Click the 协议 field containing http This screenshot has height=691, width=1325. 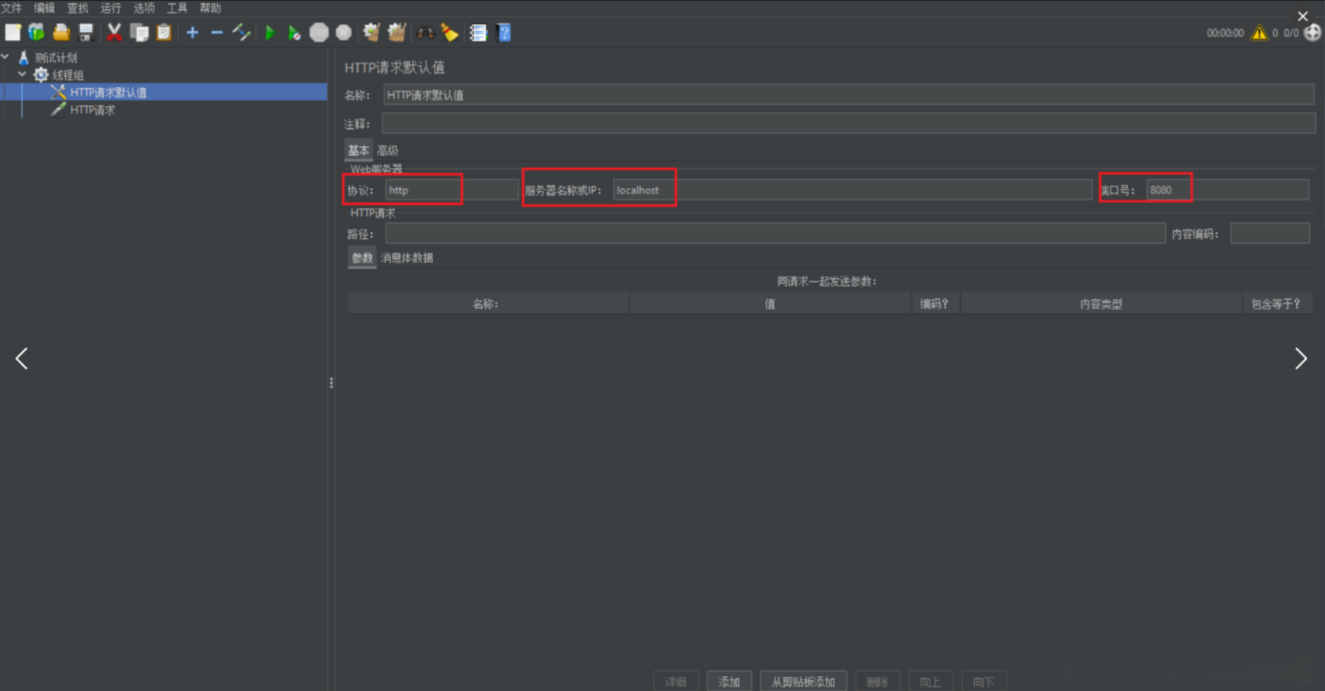(452, 190)
